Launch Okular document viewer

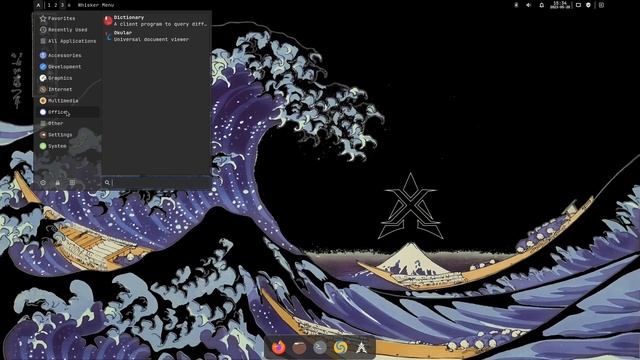(x=156, y=36)
